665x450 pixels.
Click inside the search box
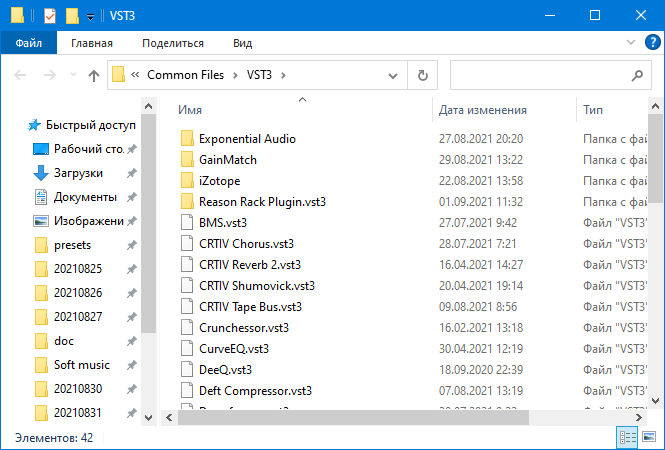(x=541, y=75)
